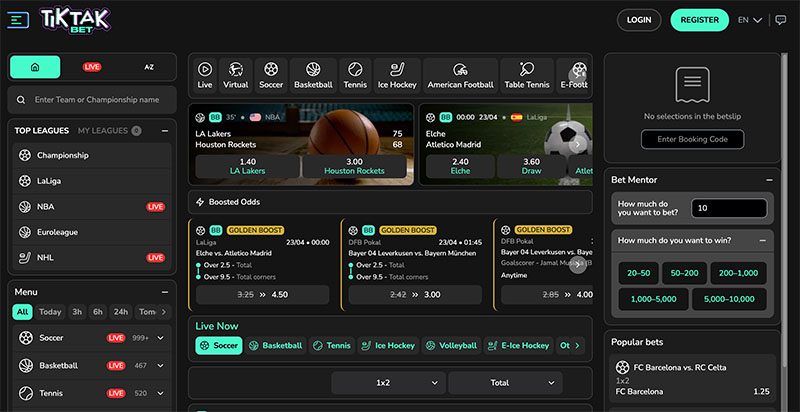Collapse the Top Leagues panel
Image resolution: width=800 pixels, height=412 pixels.
coord(165,131)
